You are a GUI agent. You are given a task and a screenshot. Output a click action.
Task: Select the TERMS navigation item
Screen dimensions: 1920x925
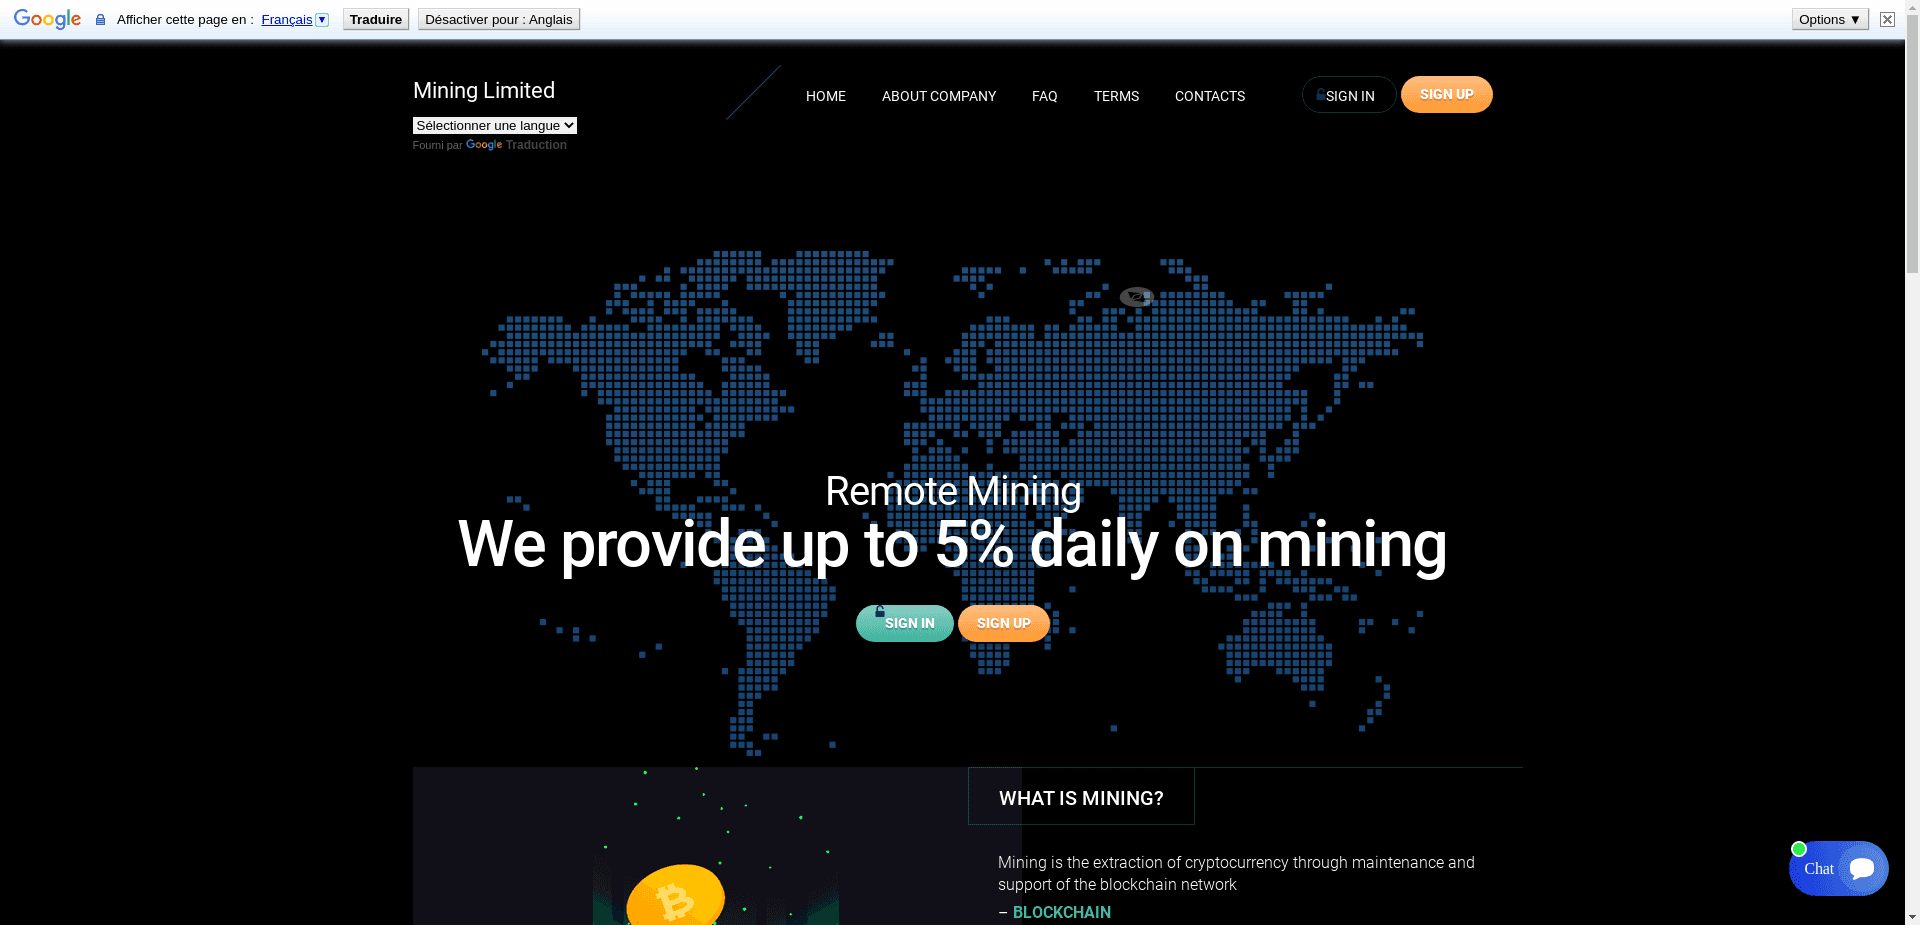pos(1115,96)
